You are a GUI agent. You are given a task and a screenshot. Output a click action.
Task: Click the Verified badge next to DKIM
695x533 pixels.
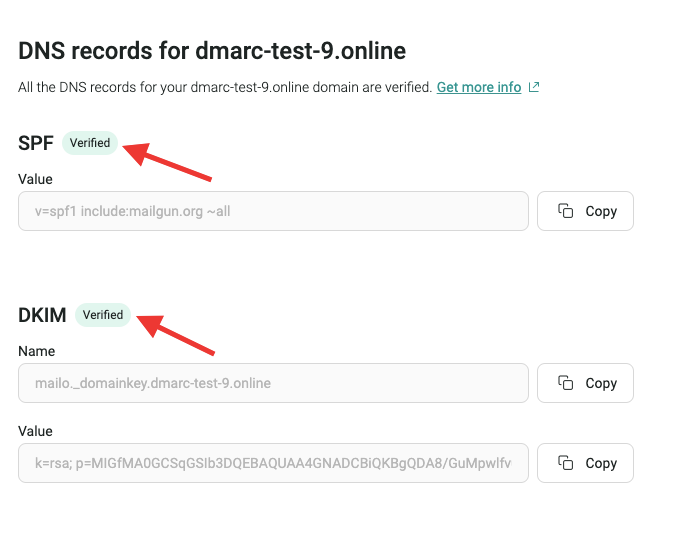click(103, 315)
